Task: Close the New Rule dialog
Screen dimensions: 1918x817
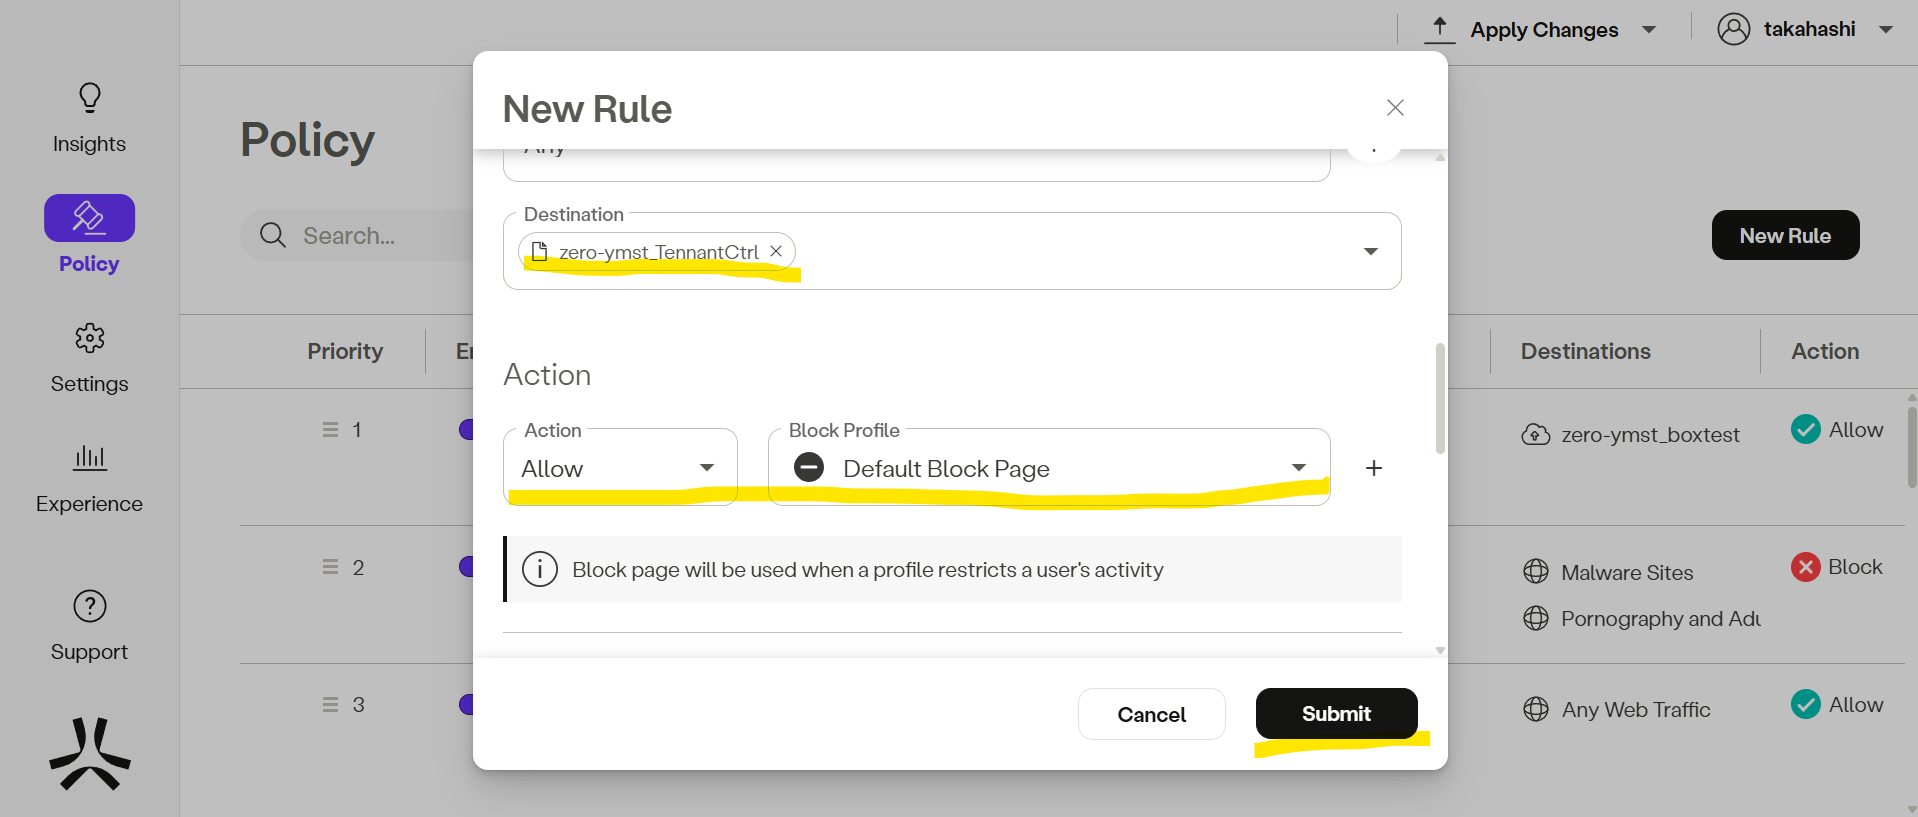Action: pos(1395,108)
